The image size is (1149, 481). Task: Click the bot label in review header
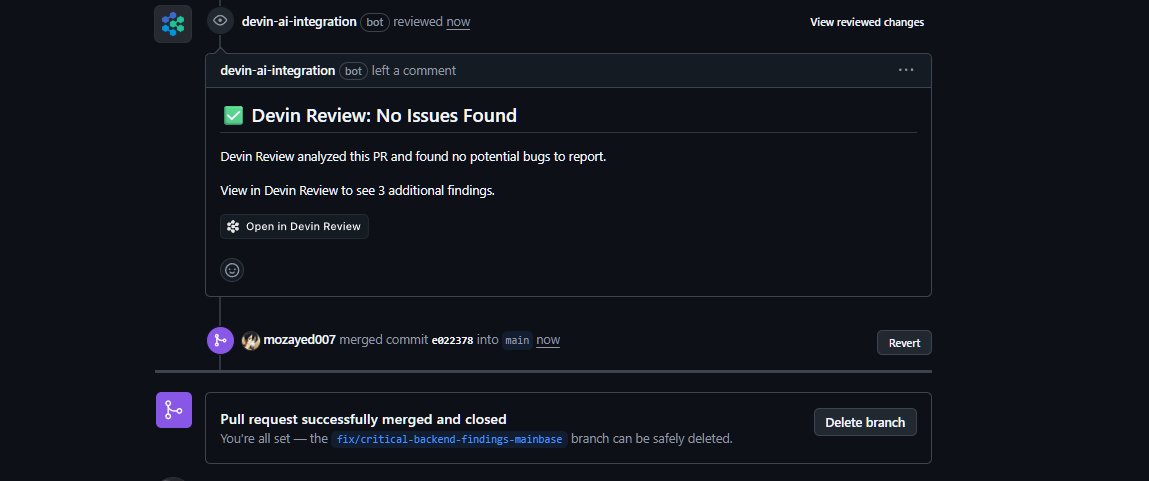pyautogui.click(x=374, y=22)
